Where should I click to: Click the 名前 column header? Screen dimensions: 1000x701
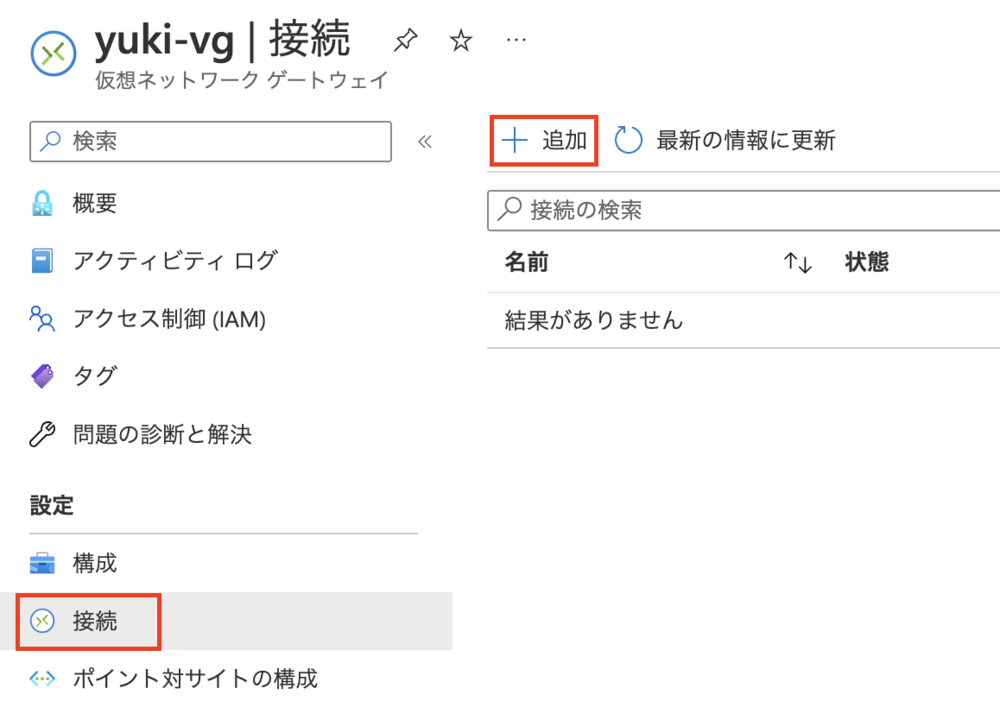pos(526,263)
